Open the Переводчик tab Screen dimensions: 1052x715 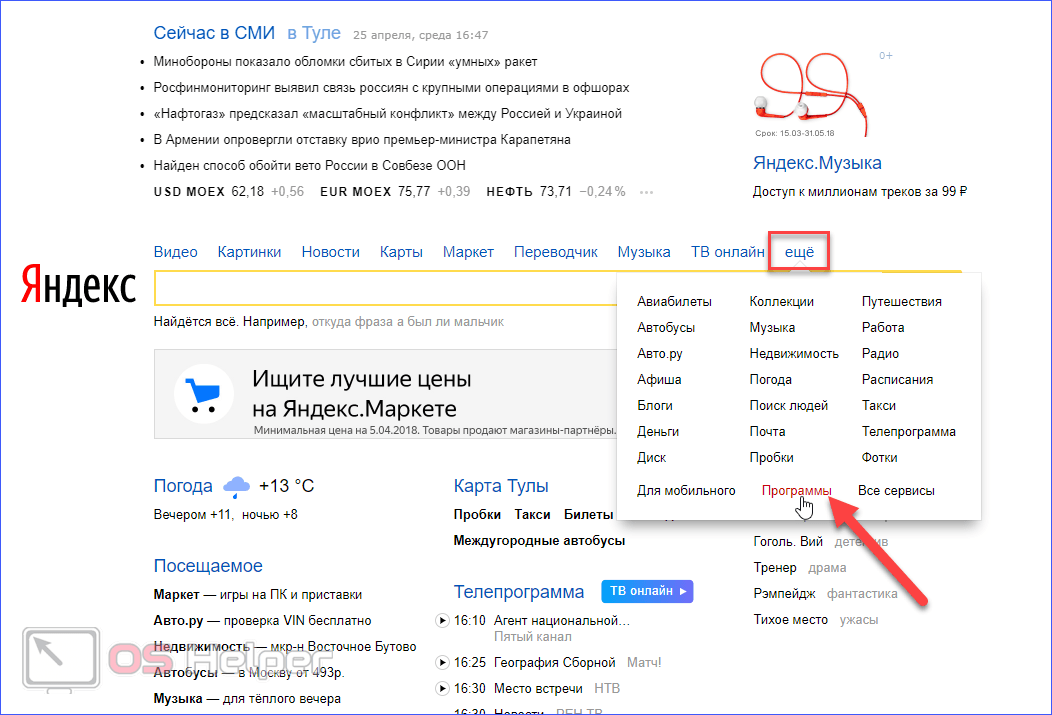(x=556, y=252)
